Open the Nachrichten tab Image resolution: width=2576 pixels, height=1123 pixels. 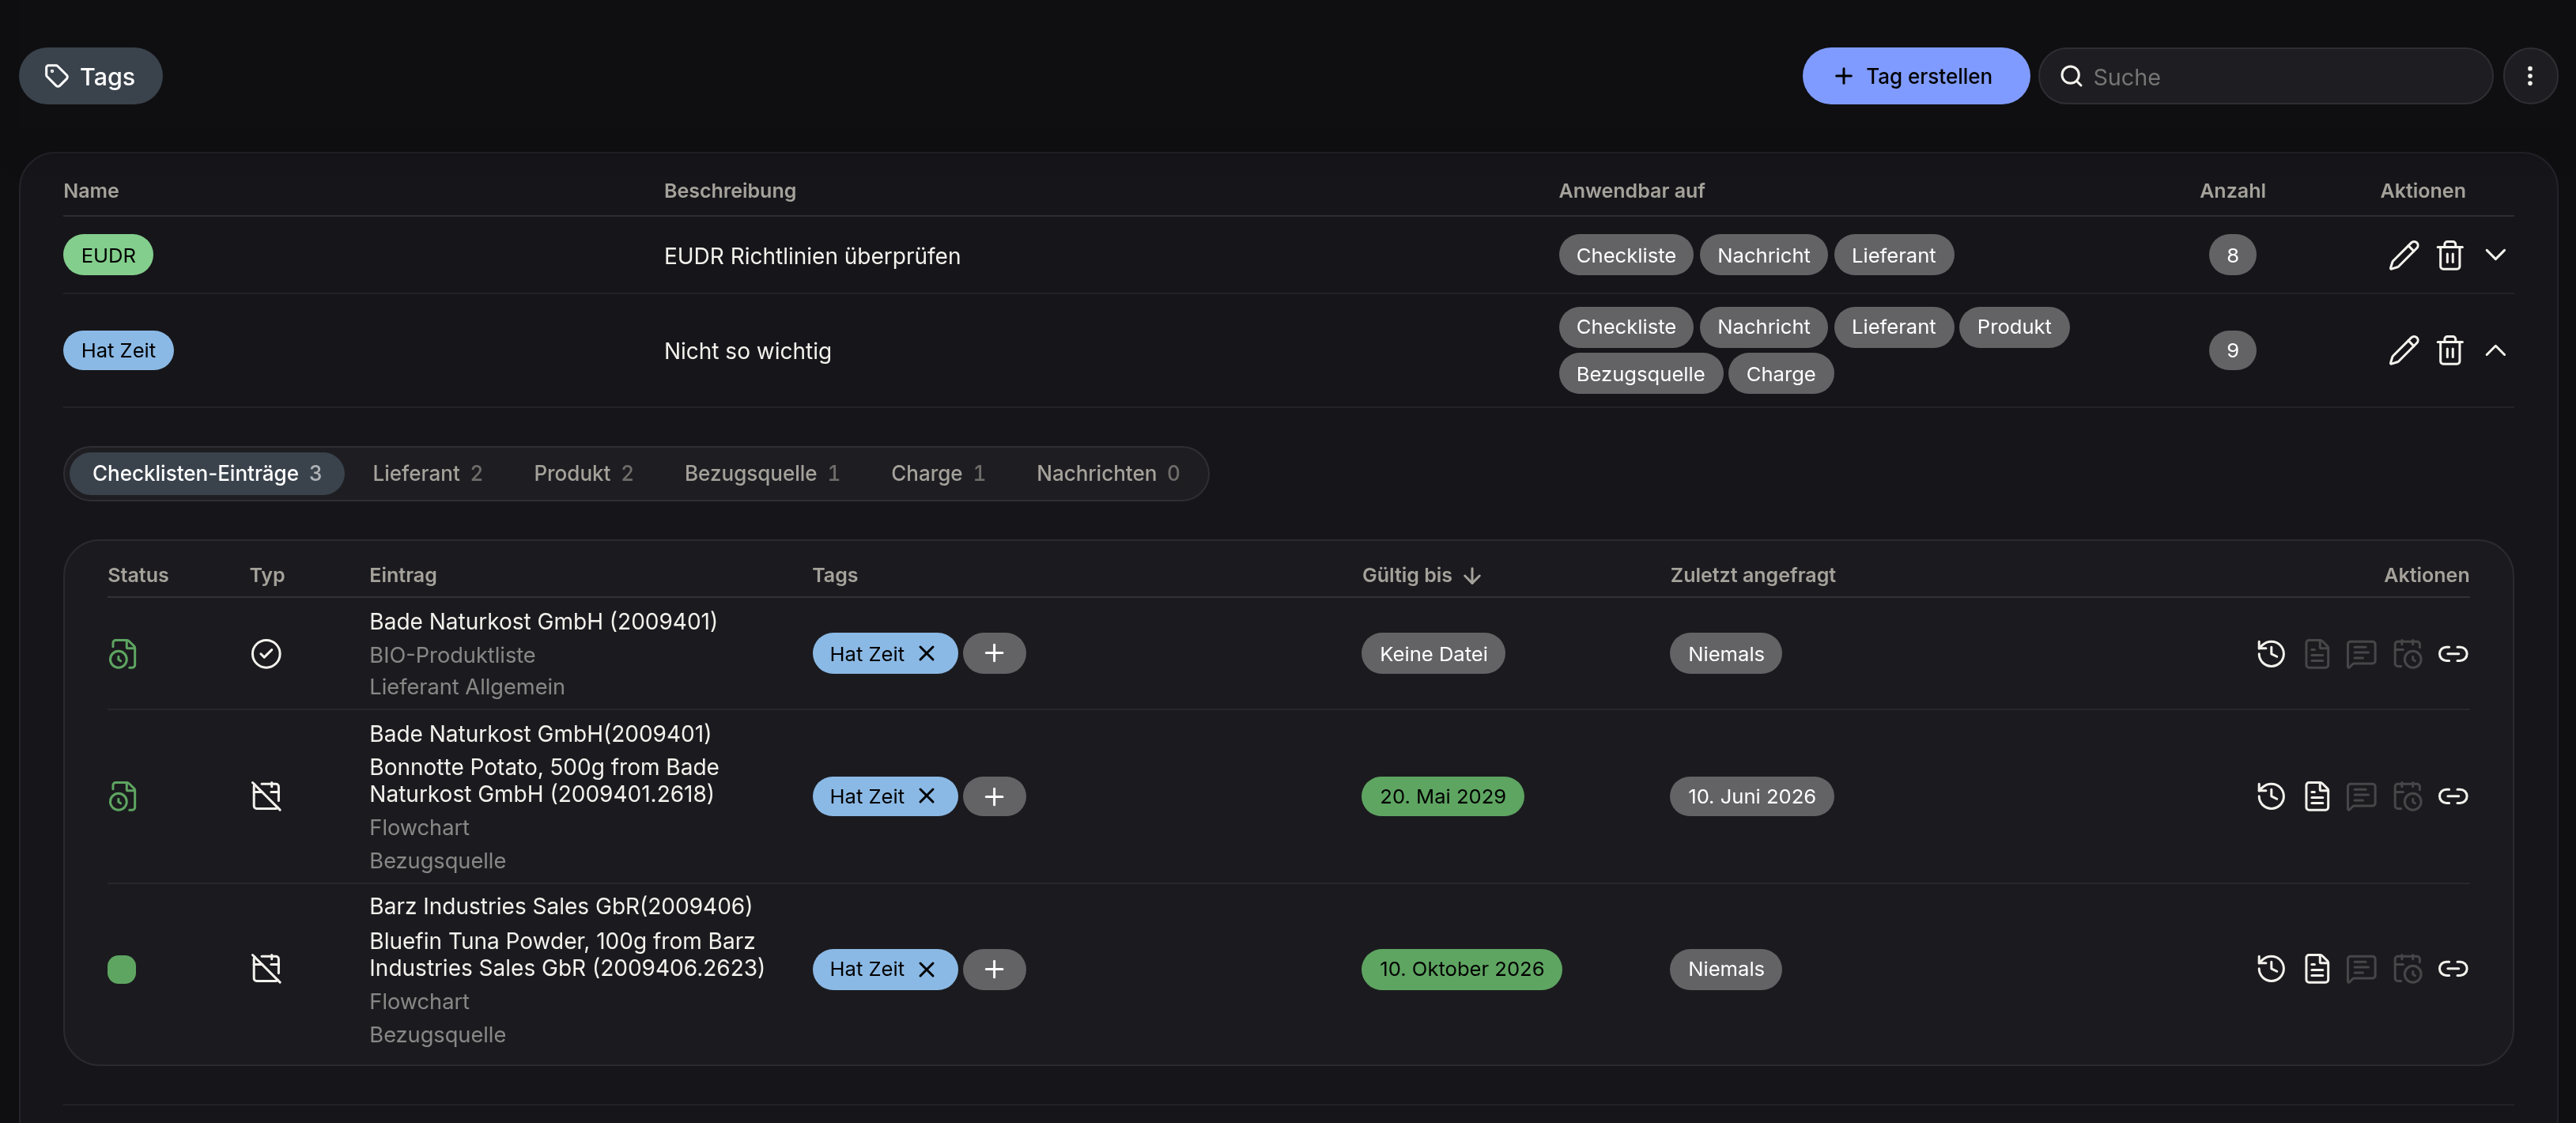point(1108,473)
